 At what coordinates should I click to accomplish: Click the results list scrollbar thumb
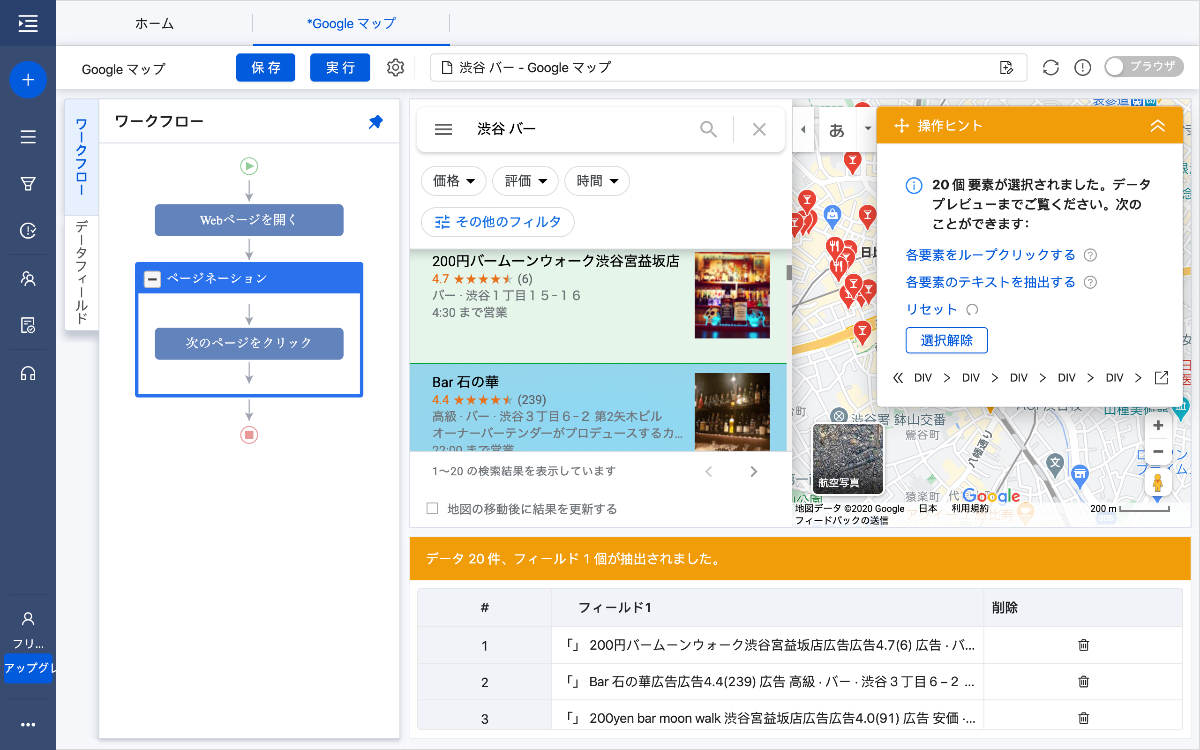click(788, 272)
